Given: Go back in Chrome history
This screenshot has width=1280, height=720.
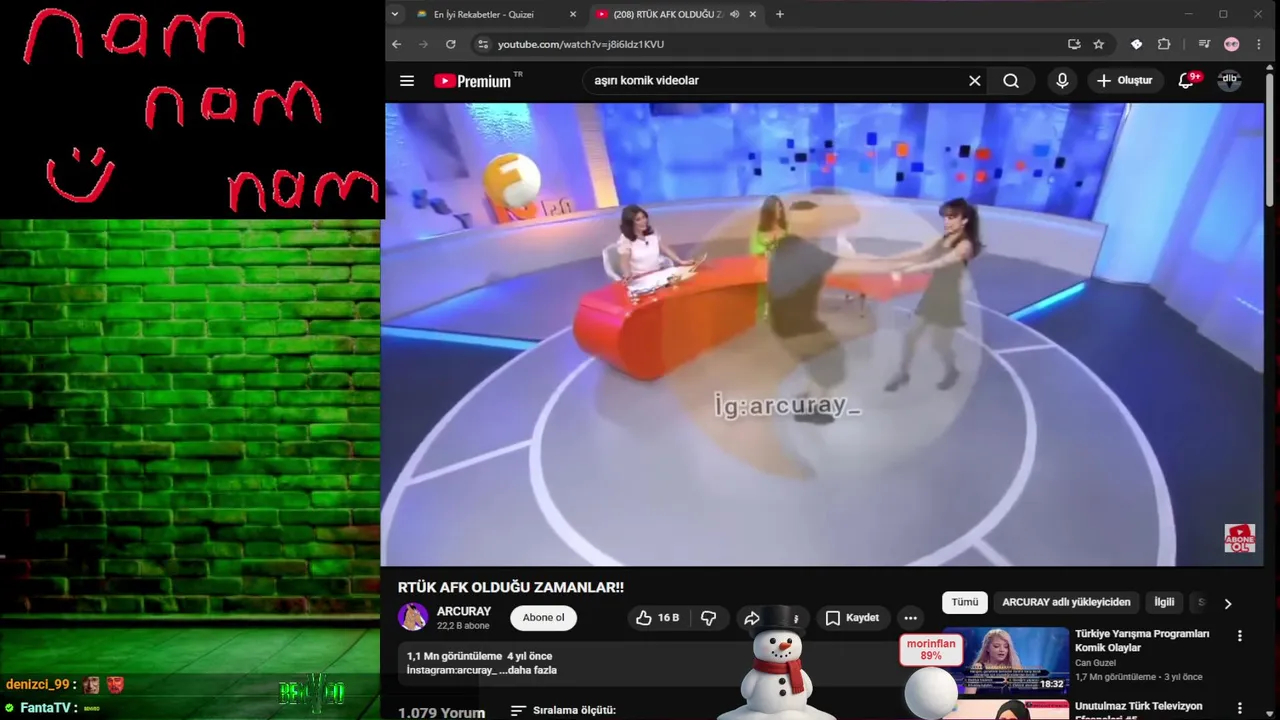Looking at the screenshot, I should (x=396, y=44).
